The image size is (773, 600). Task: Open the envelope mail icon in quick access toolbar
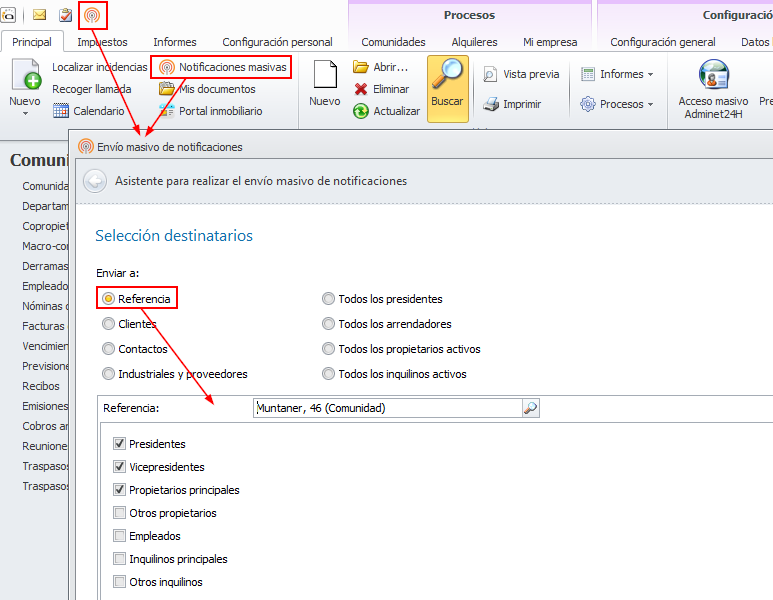pos(39,15)
